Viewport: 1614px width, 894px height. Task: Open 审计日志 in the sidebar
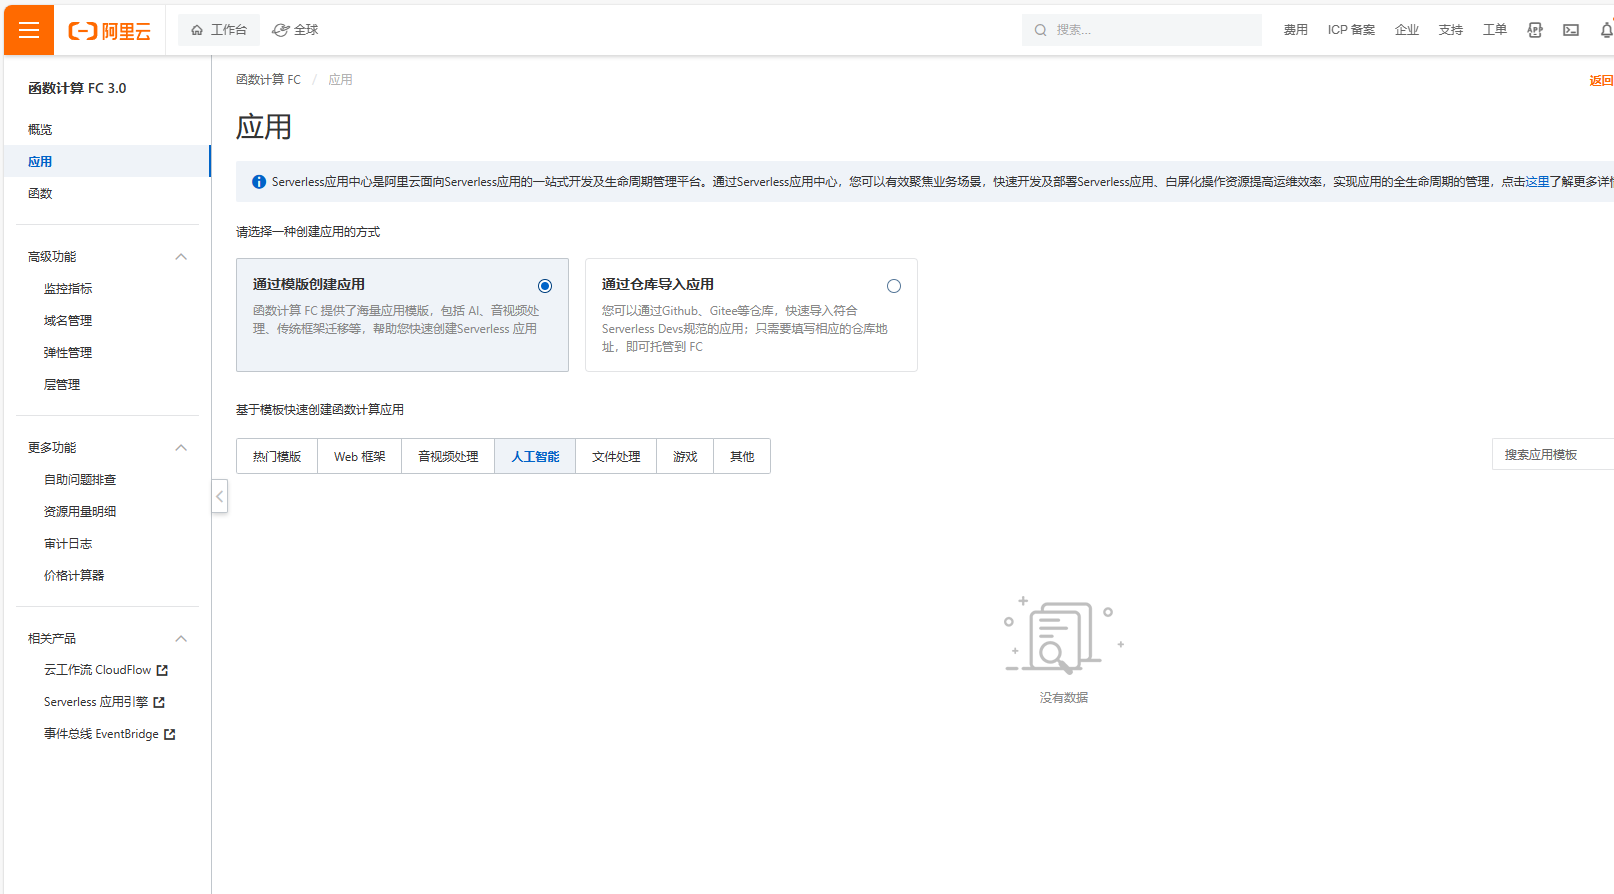pos(68,544)
